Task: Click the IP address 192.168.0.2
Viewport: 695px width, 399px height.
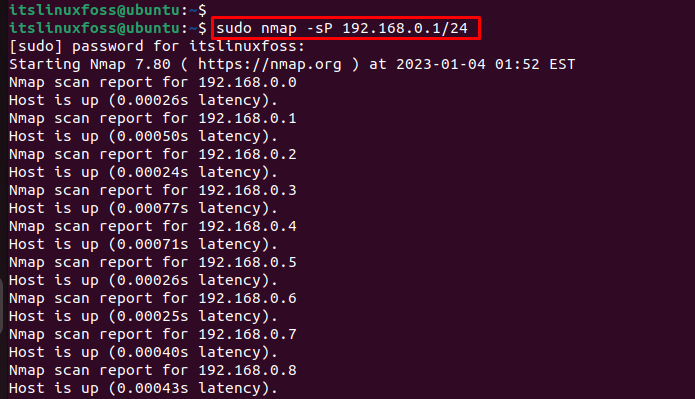Action: 247,154
